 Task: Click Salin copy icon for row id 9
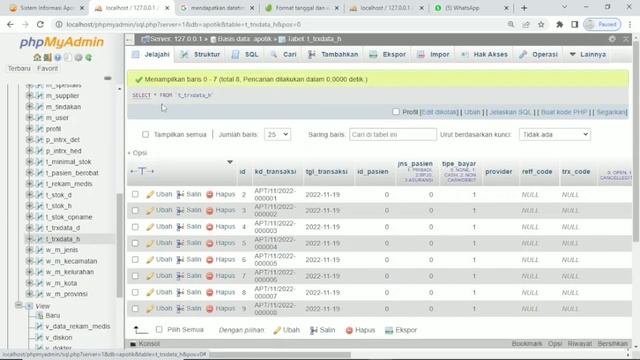[180, 309]
